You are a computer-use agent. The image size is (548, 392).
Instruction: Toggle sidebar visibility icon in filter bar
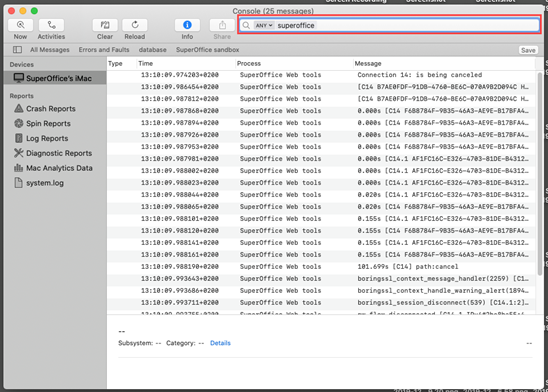[x=17, y=50]
